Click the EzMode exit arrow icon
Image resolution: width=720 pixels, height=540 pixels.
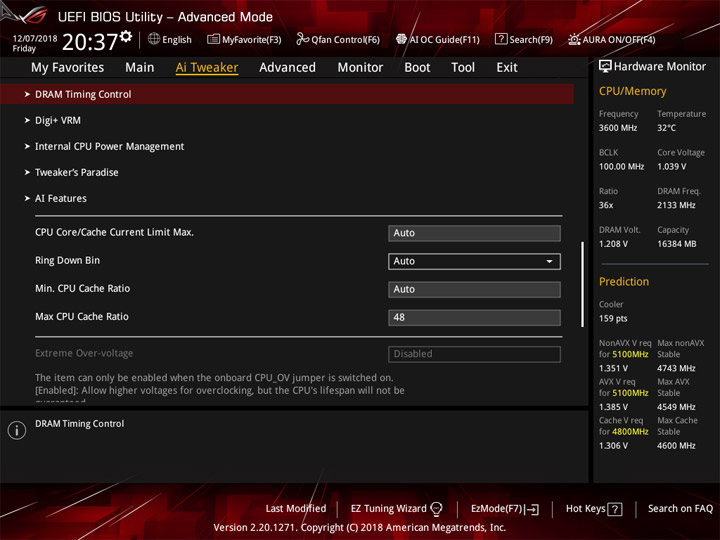pyautogui.click(x=532, y=509)
